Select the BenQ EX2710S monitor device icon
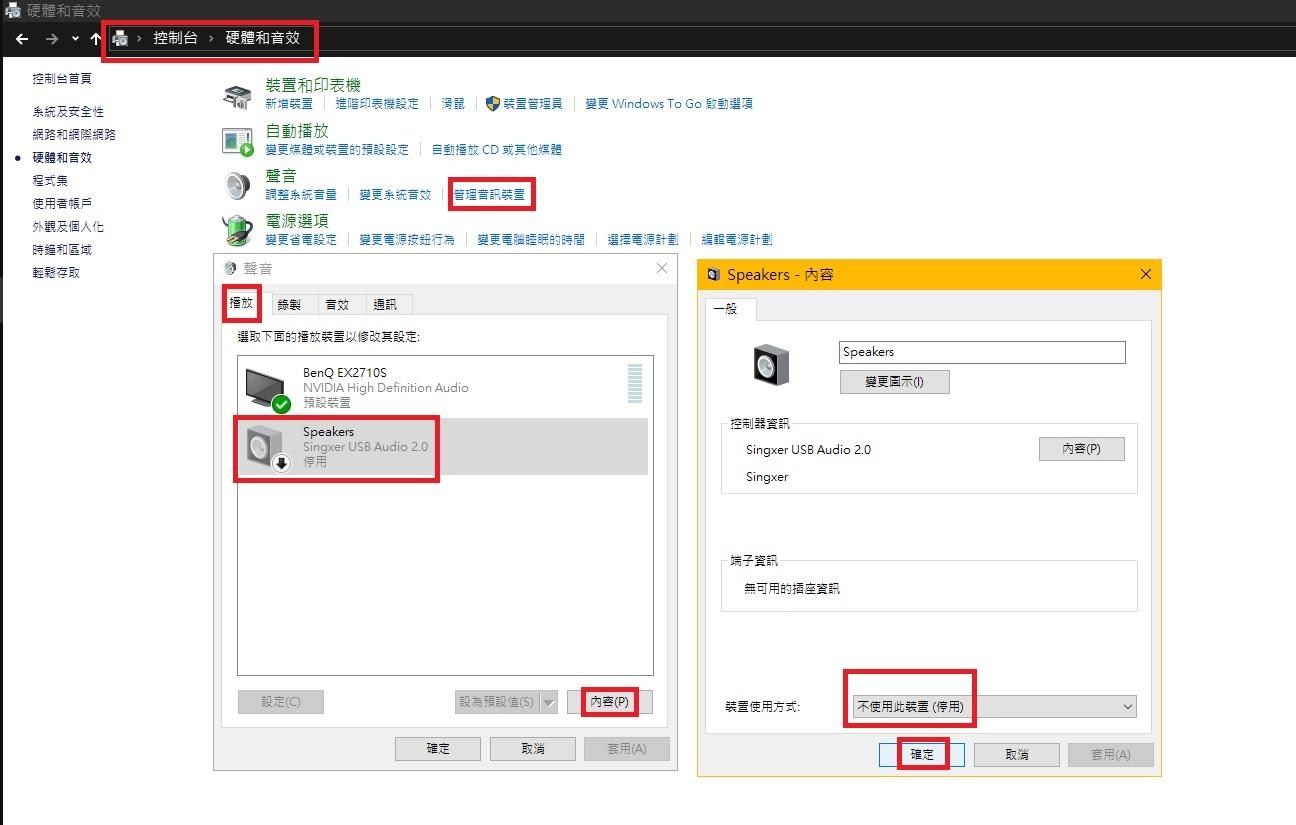The height and width of the screenshot is (825, 1296). pos(267,388)
